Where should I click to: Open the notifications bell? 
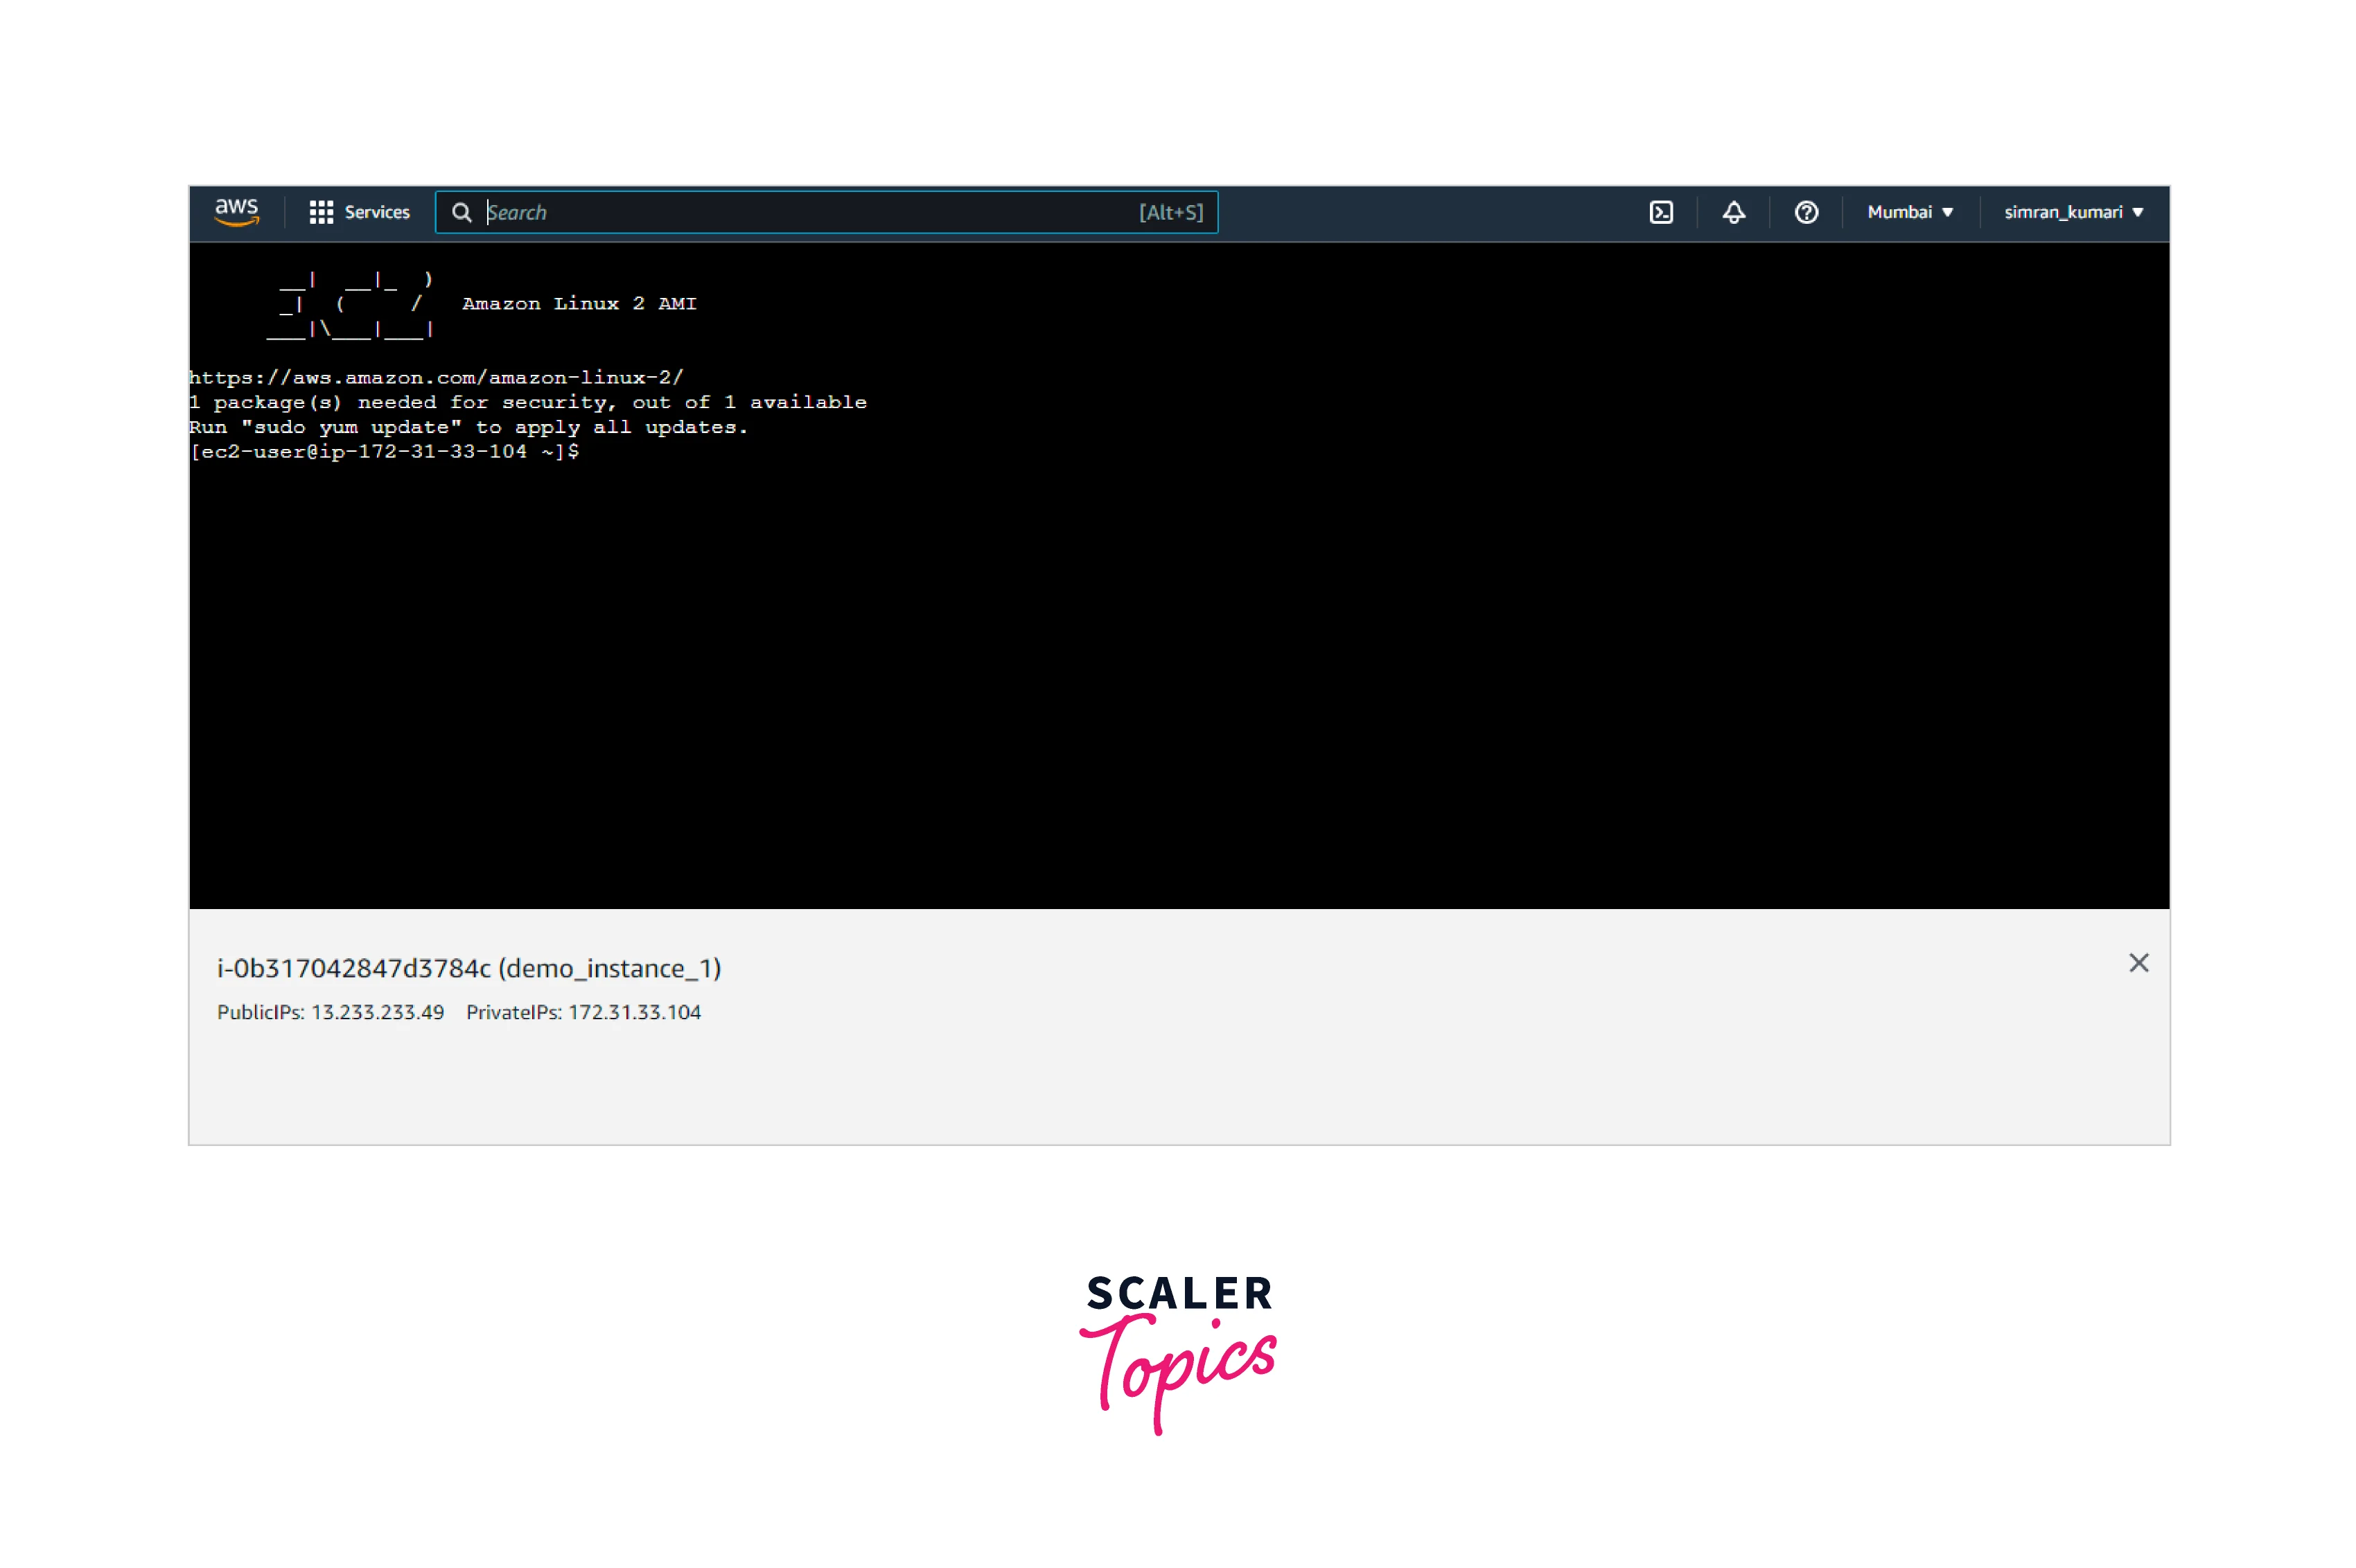(x=1733, y=212)
